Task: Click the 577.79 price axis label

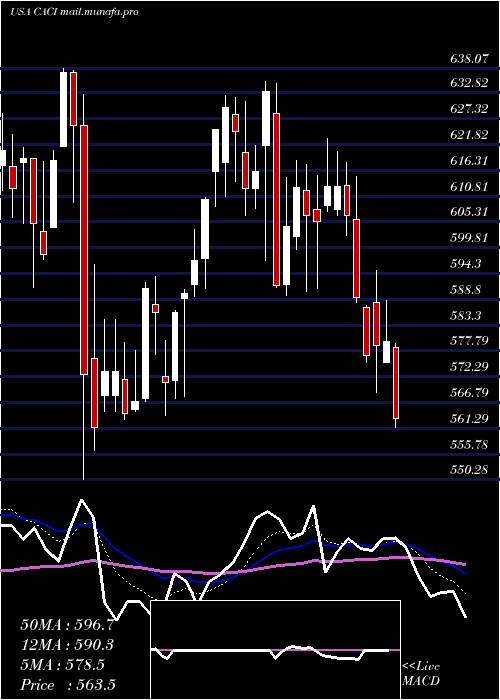Action: point(468,341)
